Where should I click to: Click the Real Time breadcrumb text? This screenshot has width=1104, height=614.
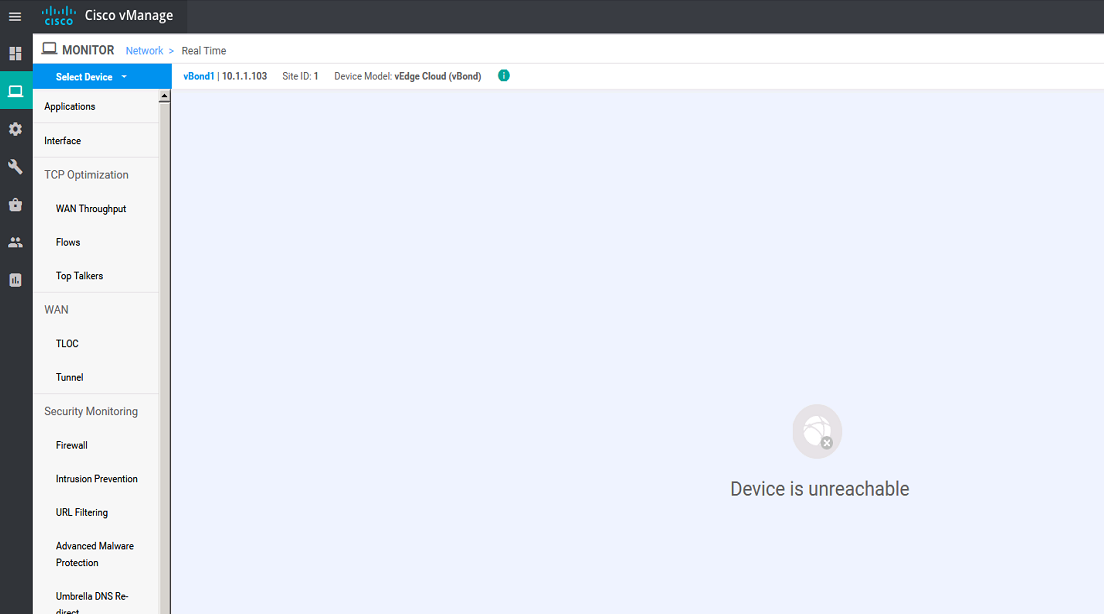203,51
